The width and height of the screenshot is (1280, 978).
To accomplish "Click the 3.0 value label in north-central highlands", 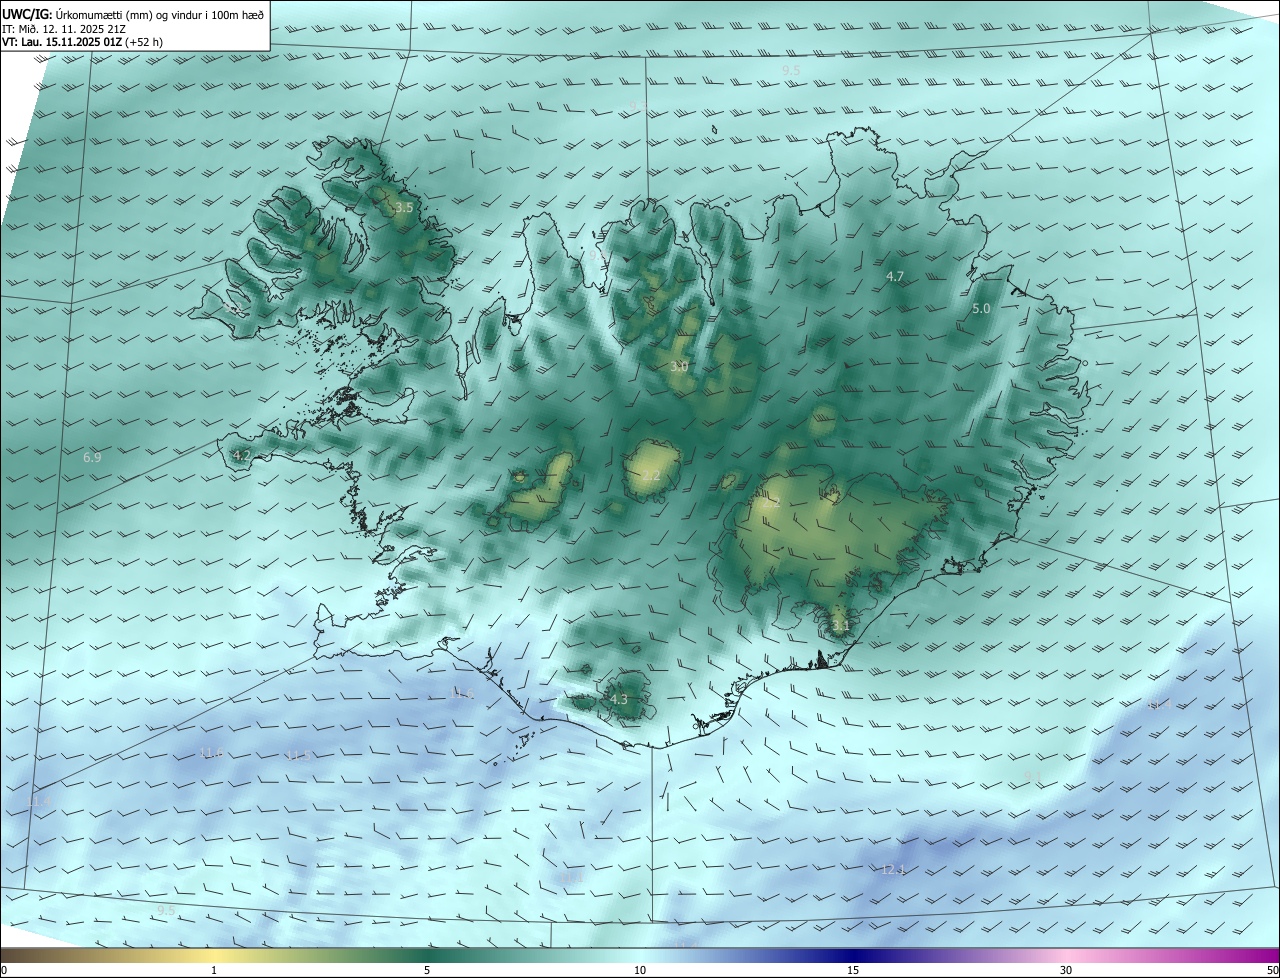I will (x=679, y=367).
